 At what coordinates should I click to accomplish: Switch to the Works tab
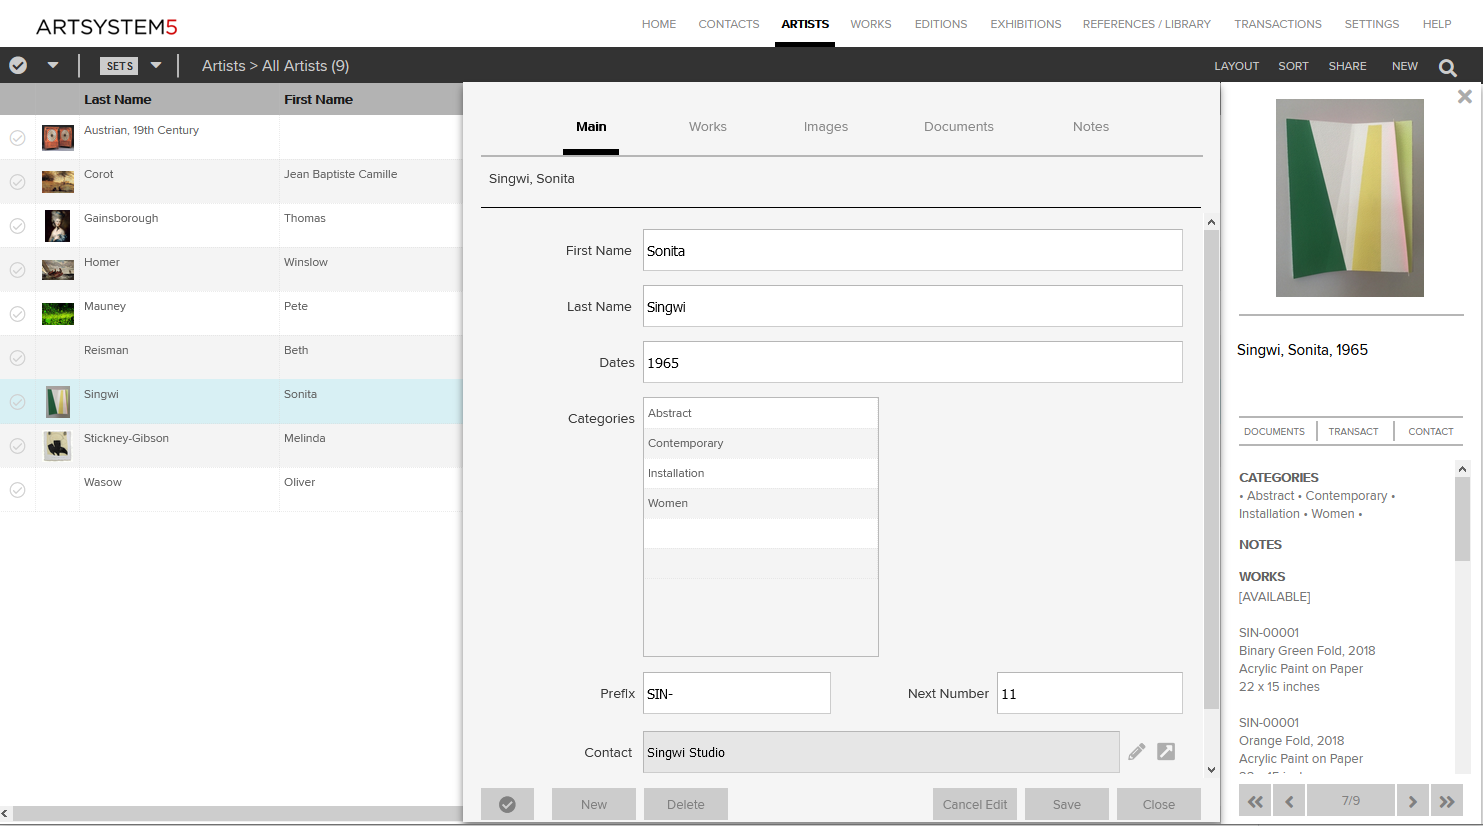707,127
